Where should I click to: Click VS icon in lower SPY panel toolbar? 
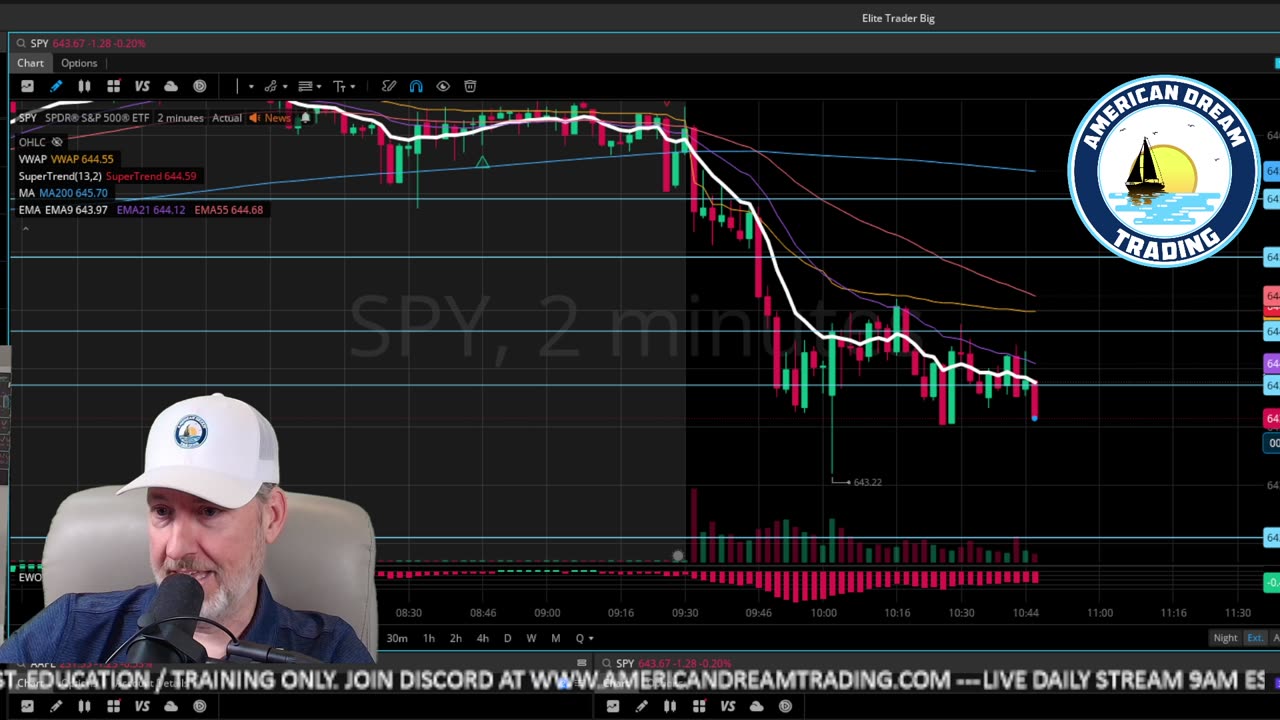click(x=728, y=706)
